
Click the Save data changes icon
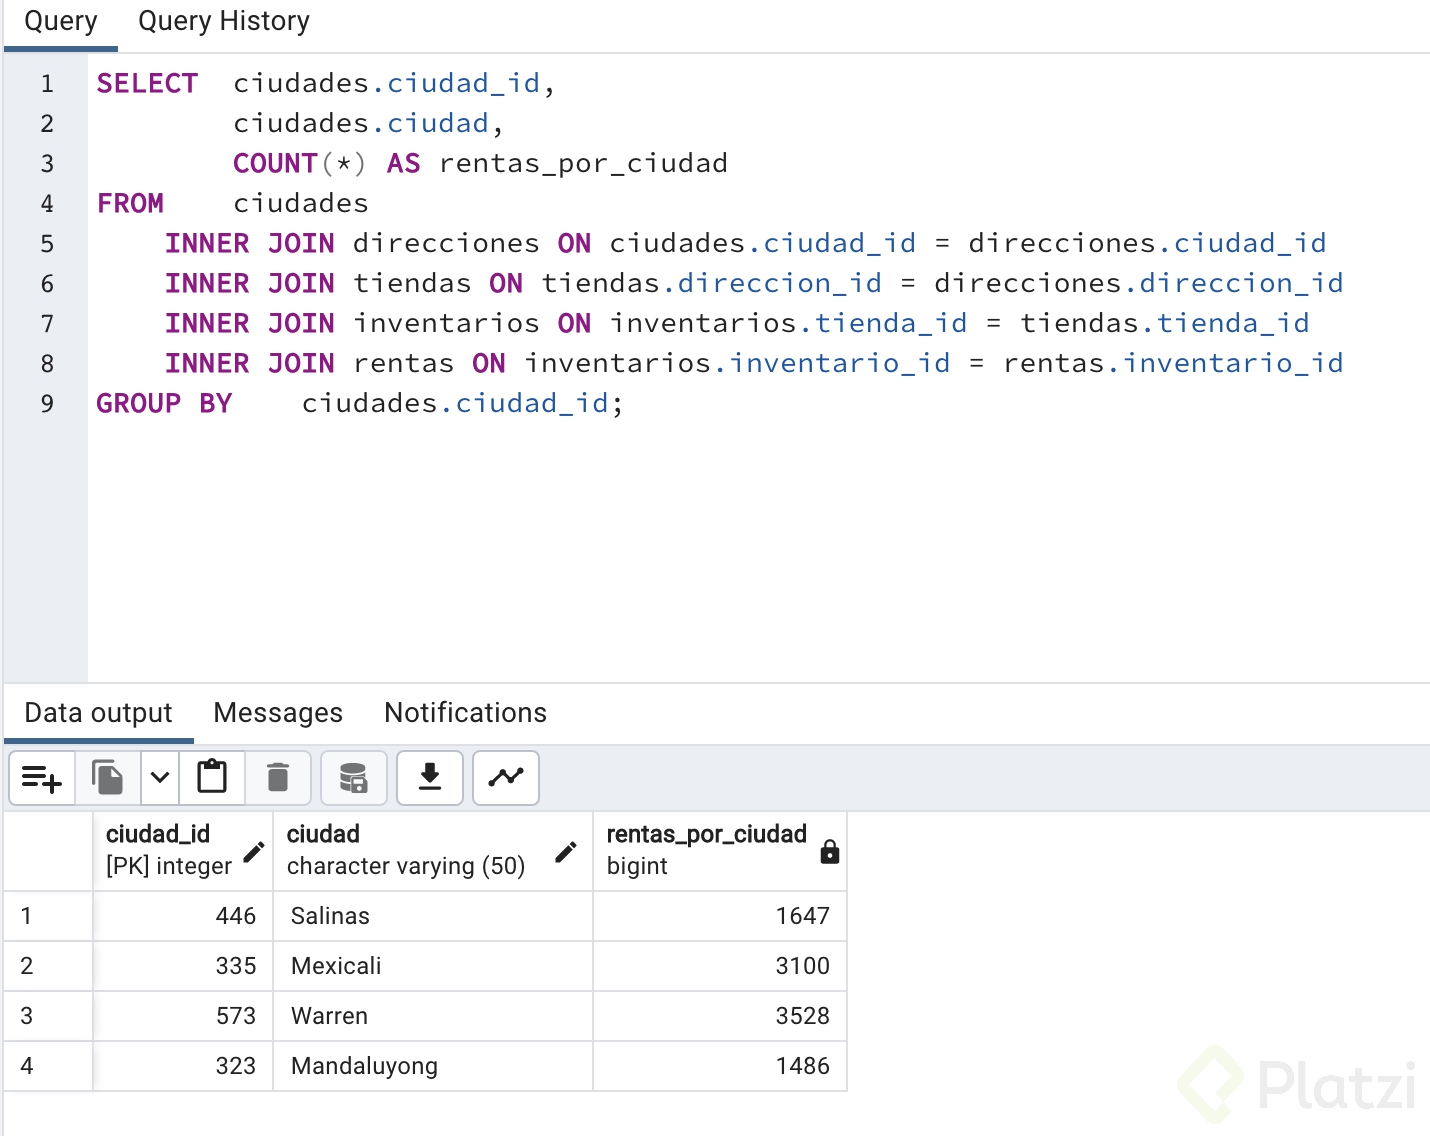click(354, 778)
